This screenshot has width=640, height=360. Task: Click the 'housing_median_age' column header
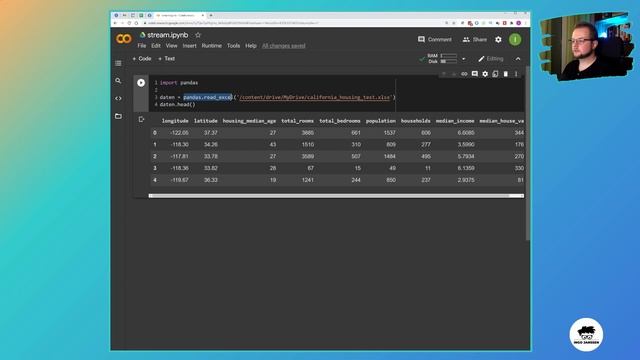249,121
